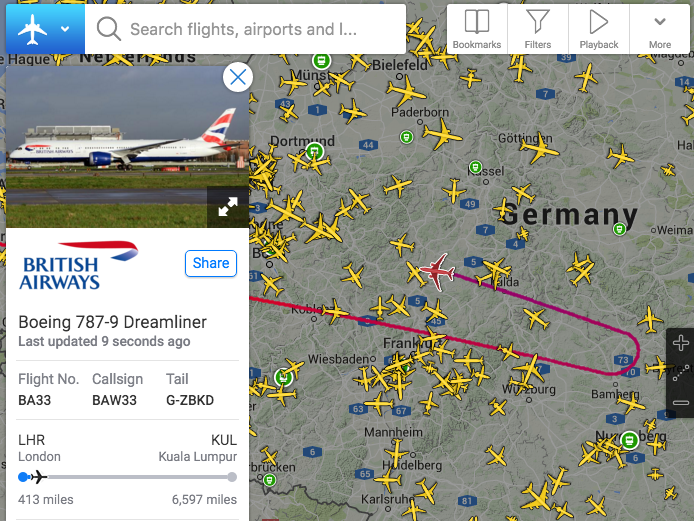This screenshot has width=694, height=521.
Task: Select the red BA33 aircraft on map
Action: [x=438, y=271]
